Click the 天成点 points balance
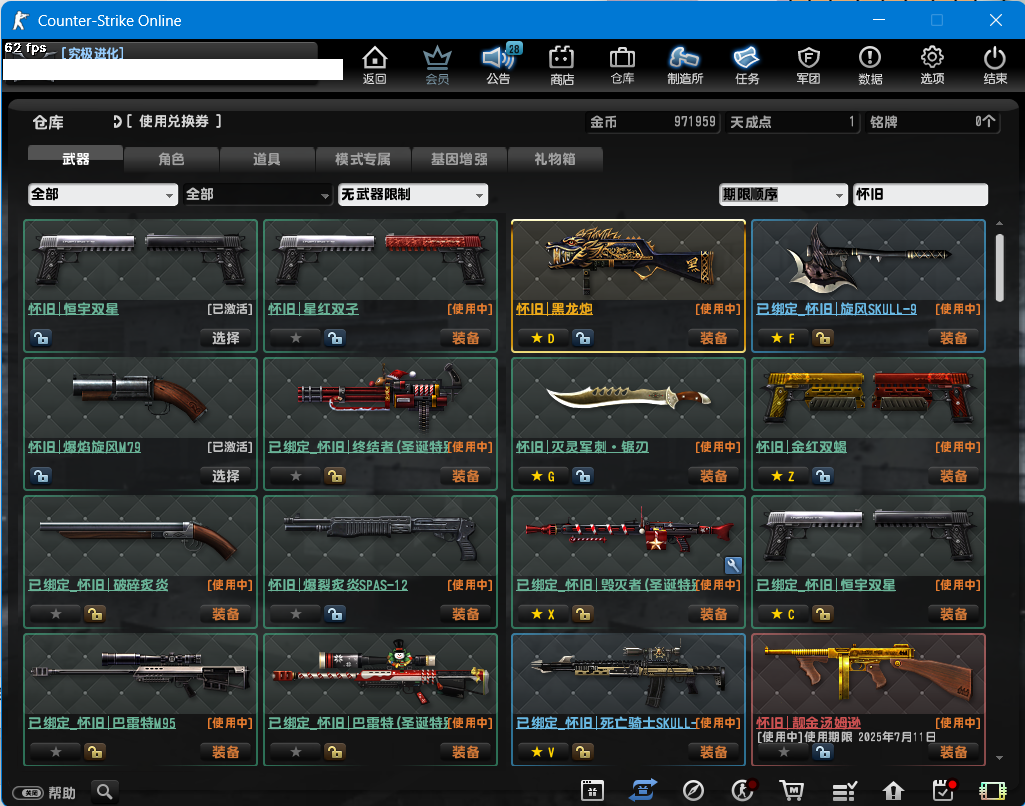Viewport: 1025px width, 806px height. tap(792, 122)
